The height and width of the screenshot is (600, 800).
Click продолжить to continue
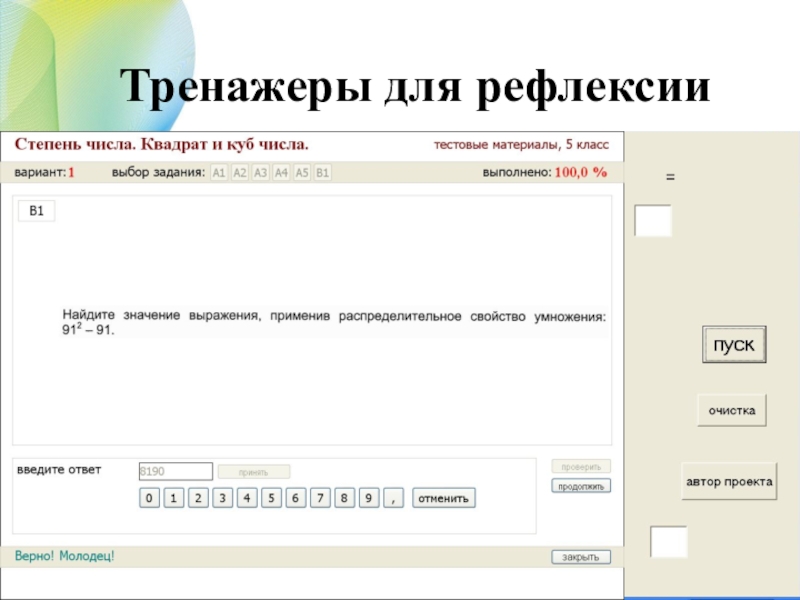(581, 486)
